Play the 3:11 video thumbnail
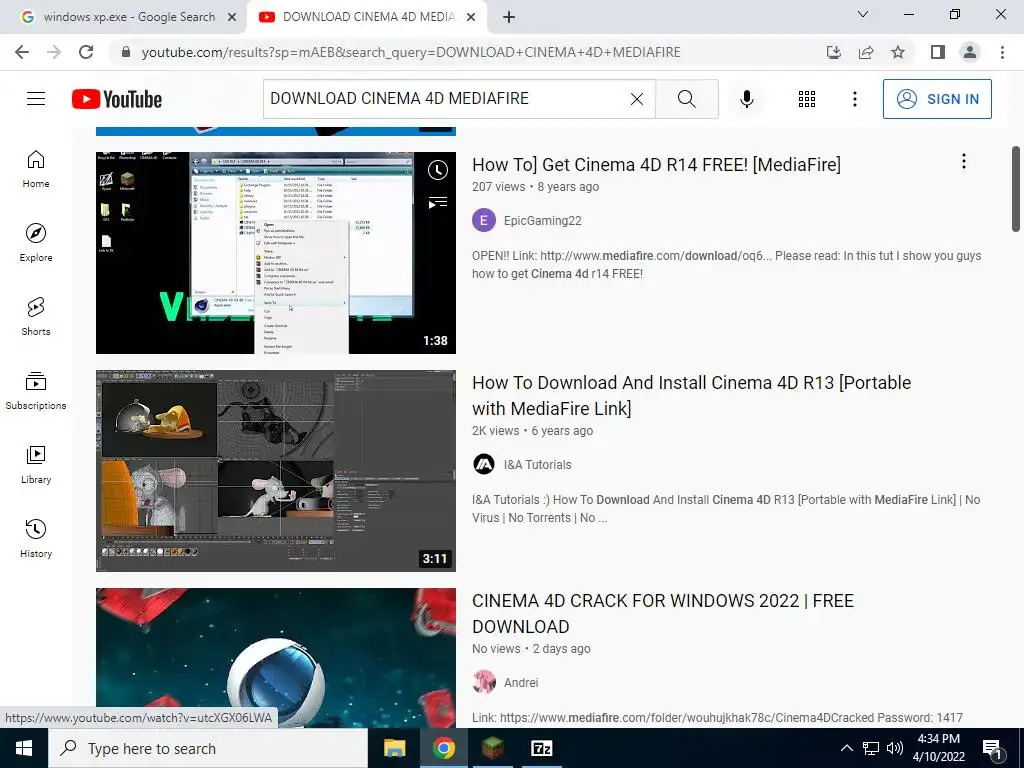The height and width of the screenshot is (768, 1024). click(x=276, y=471)
